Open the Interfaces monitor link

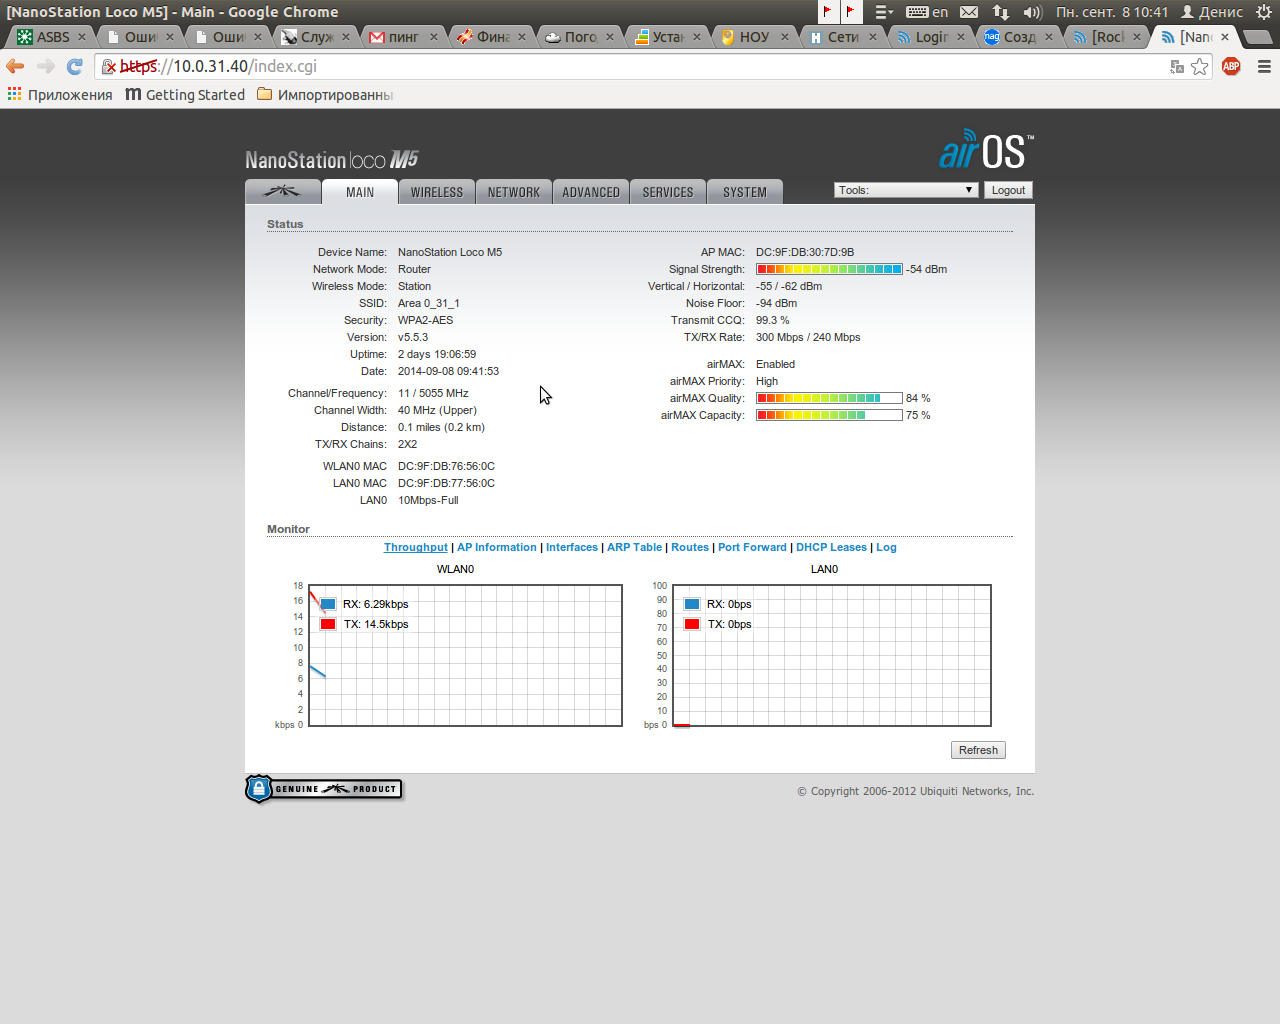[572, 547]
